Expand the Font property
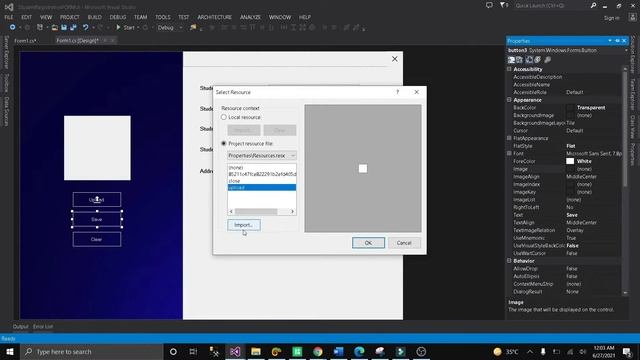This screenshot has height=360, width=640. pyautogui.click(x=509, y=153)
